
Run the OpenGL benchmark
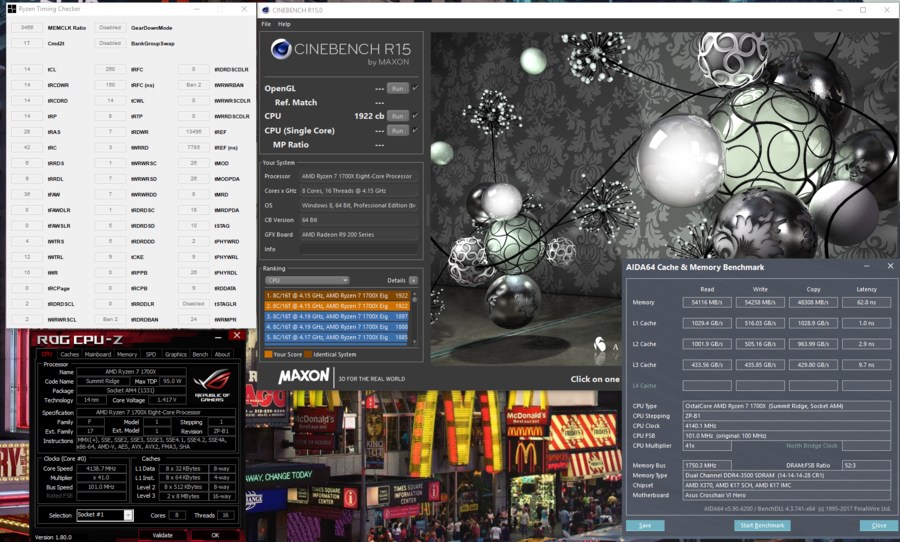(398, 88)
